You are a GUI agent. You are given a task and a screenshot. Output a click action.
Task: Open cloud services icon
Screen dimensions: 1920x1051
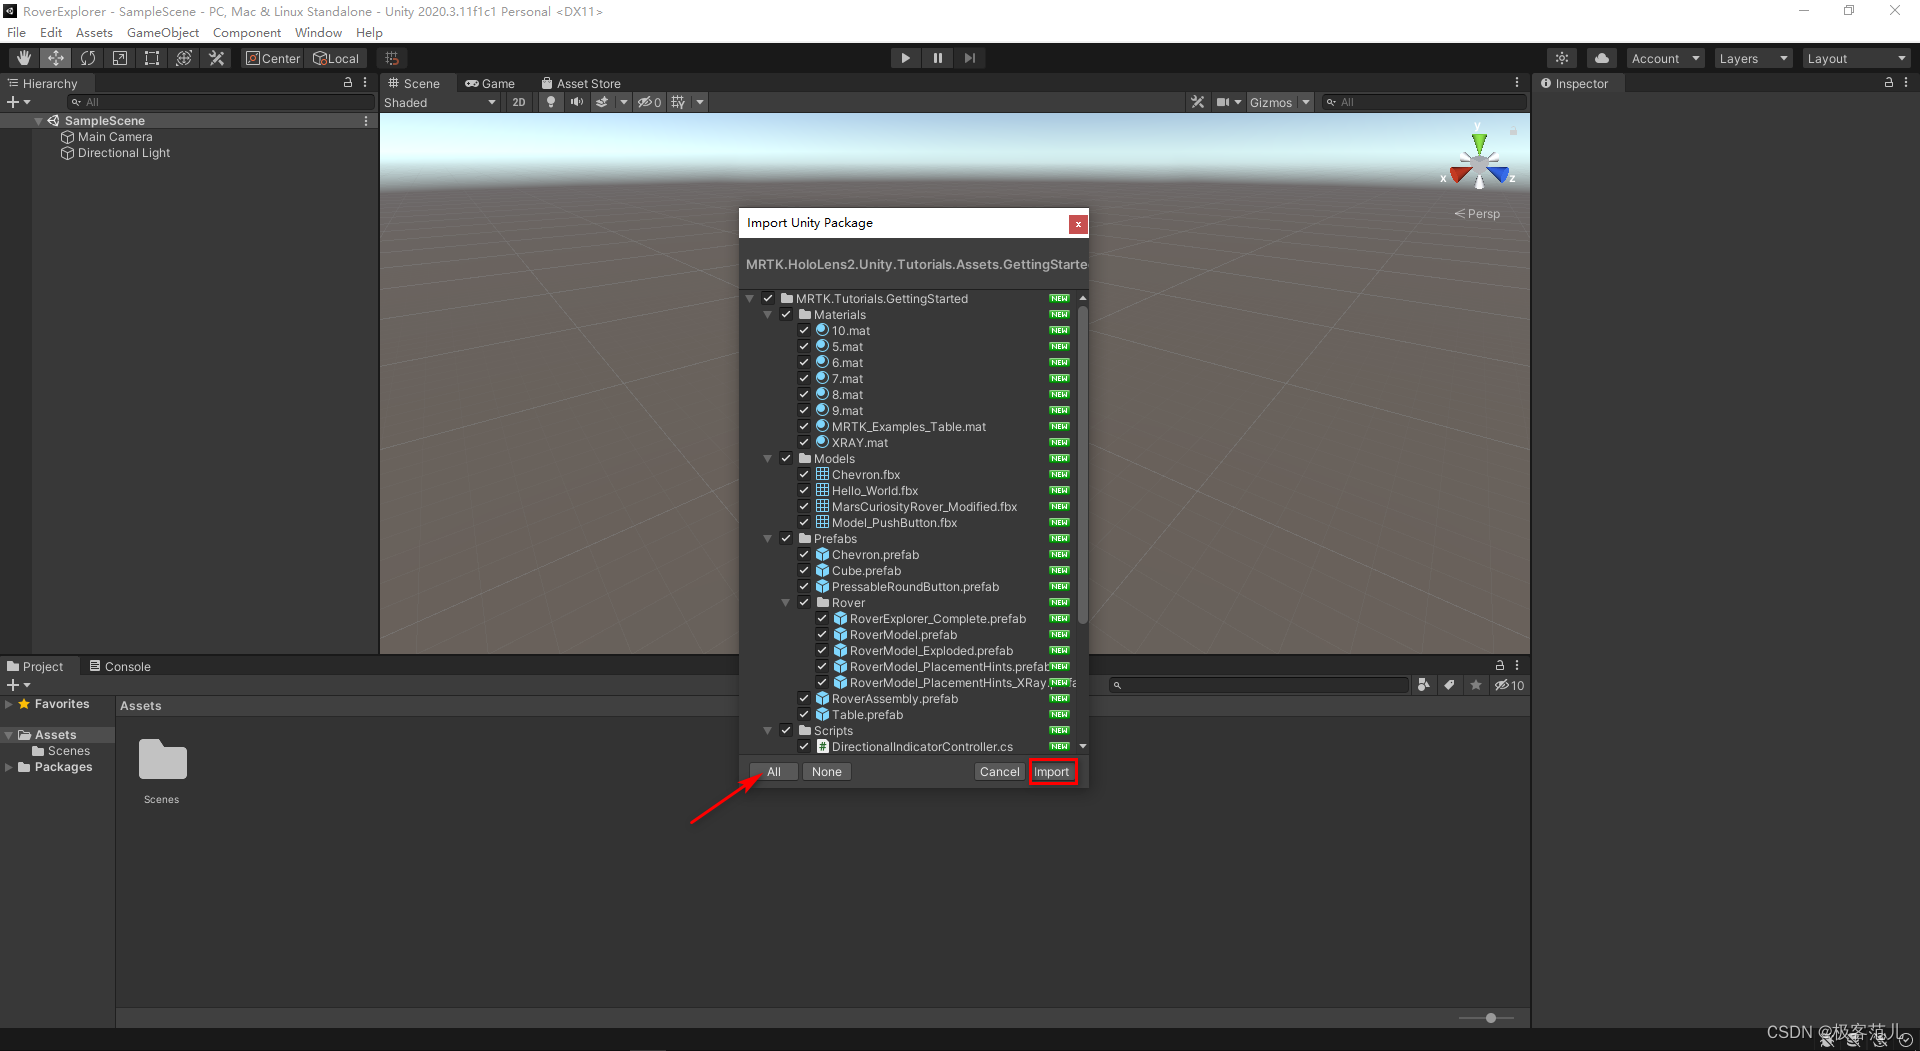tap(1602, 58)
